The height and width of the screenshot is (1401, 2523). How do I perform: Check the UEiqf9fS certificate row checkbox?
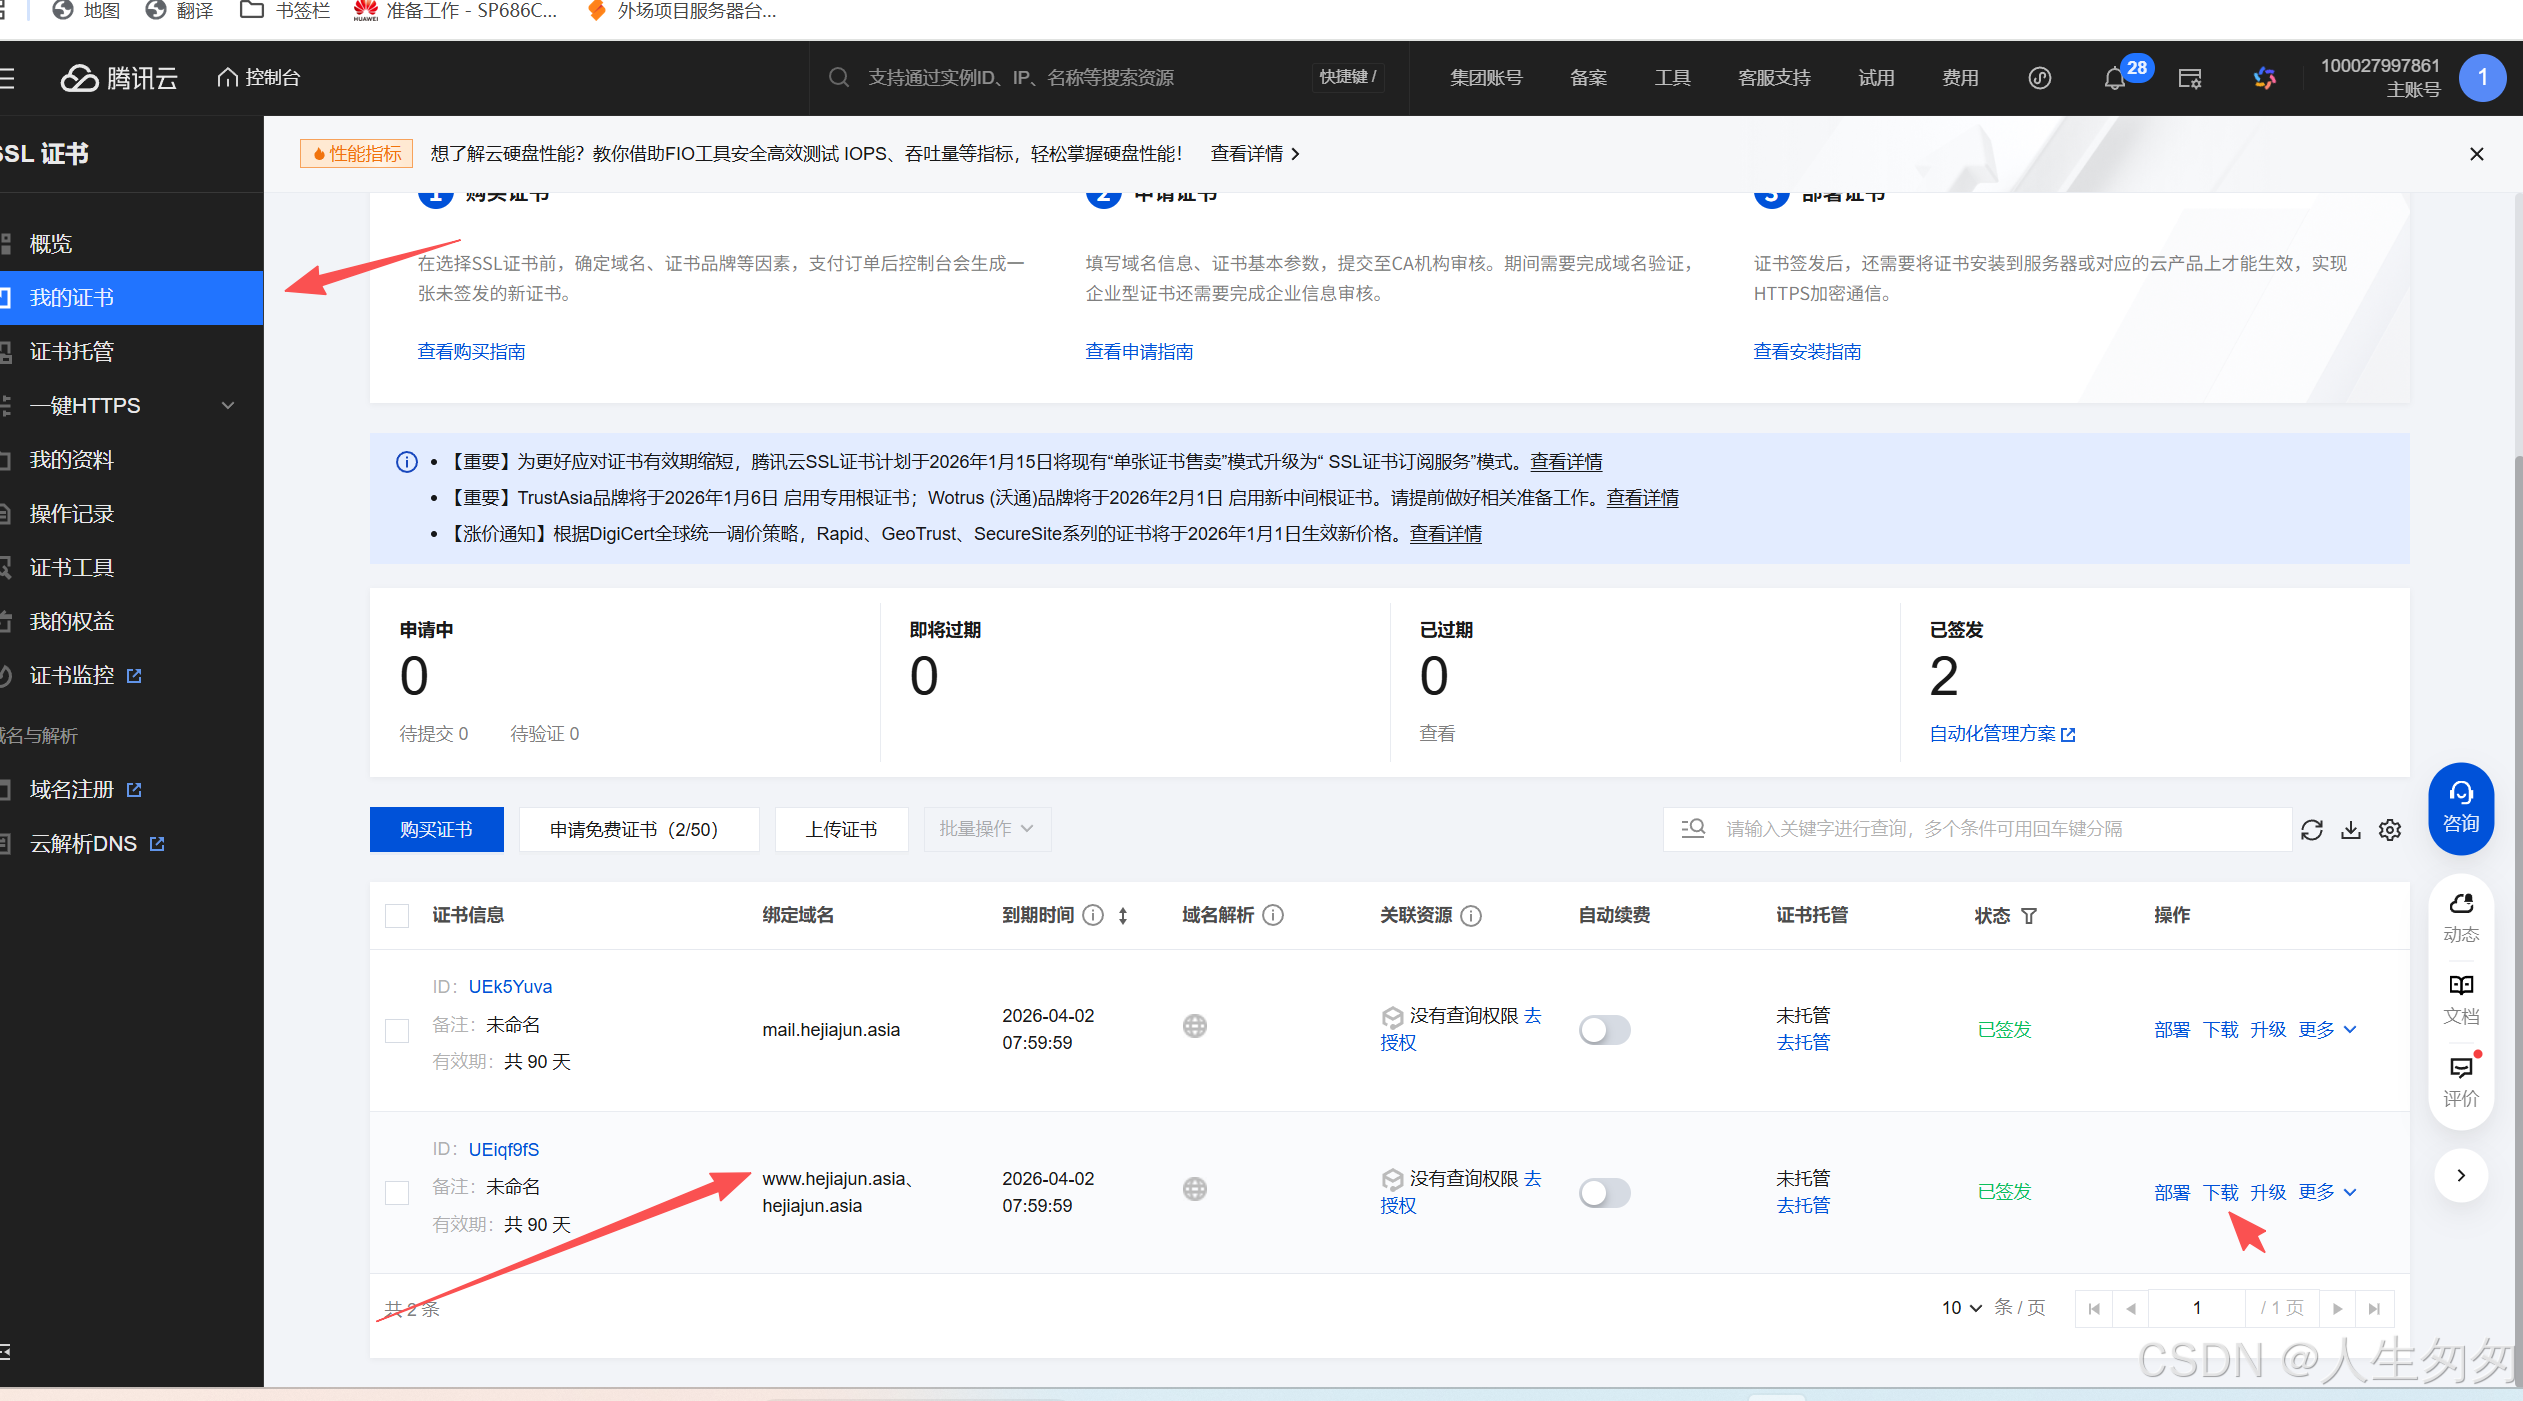397,1192
